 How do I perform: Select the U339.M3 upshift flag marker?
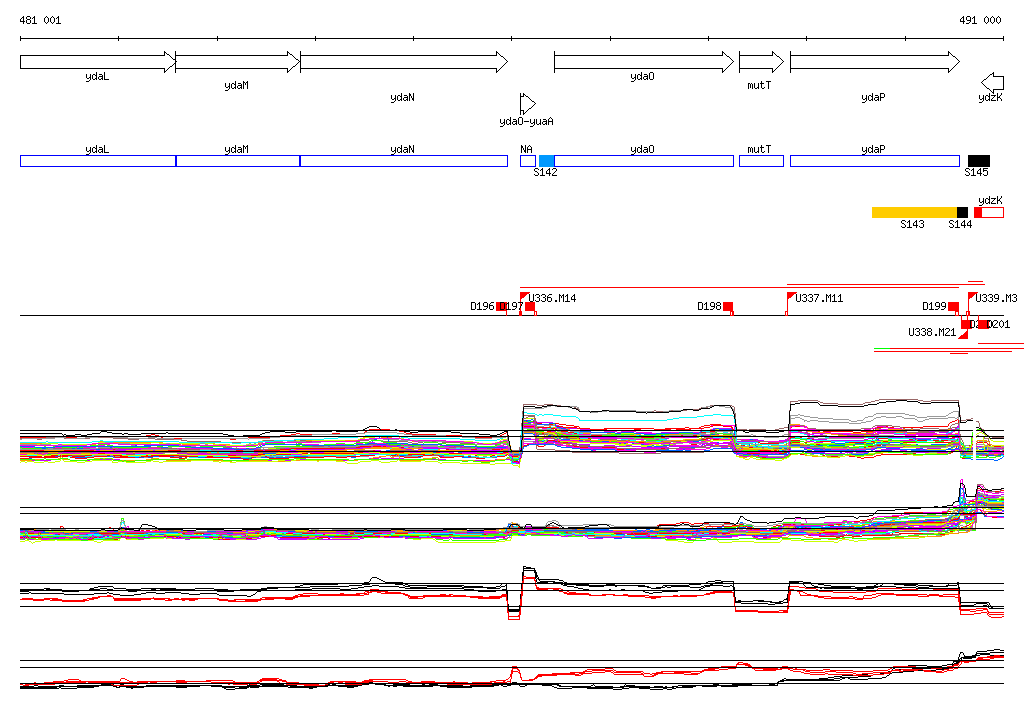972,297
